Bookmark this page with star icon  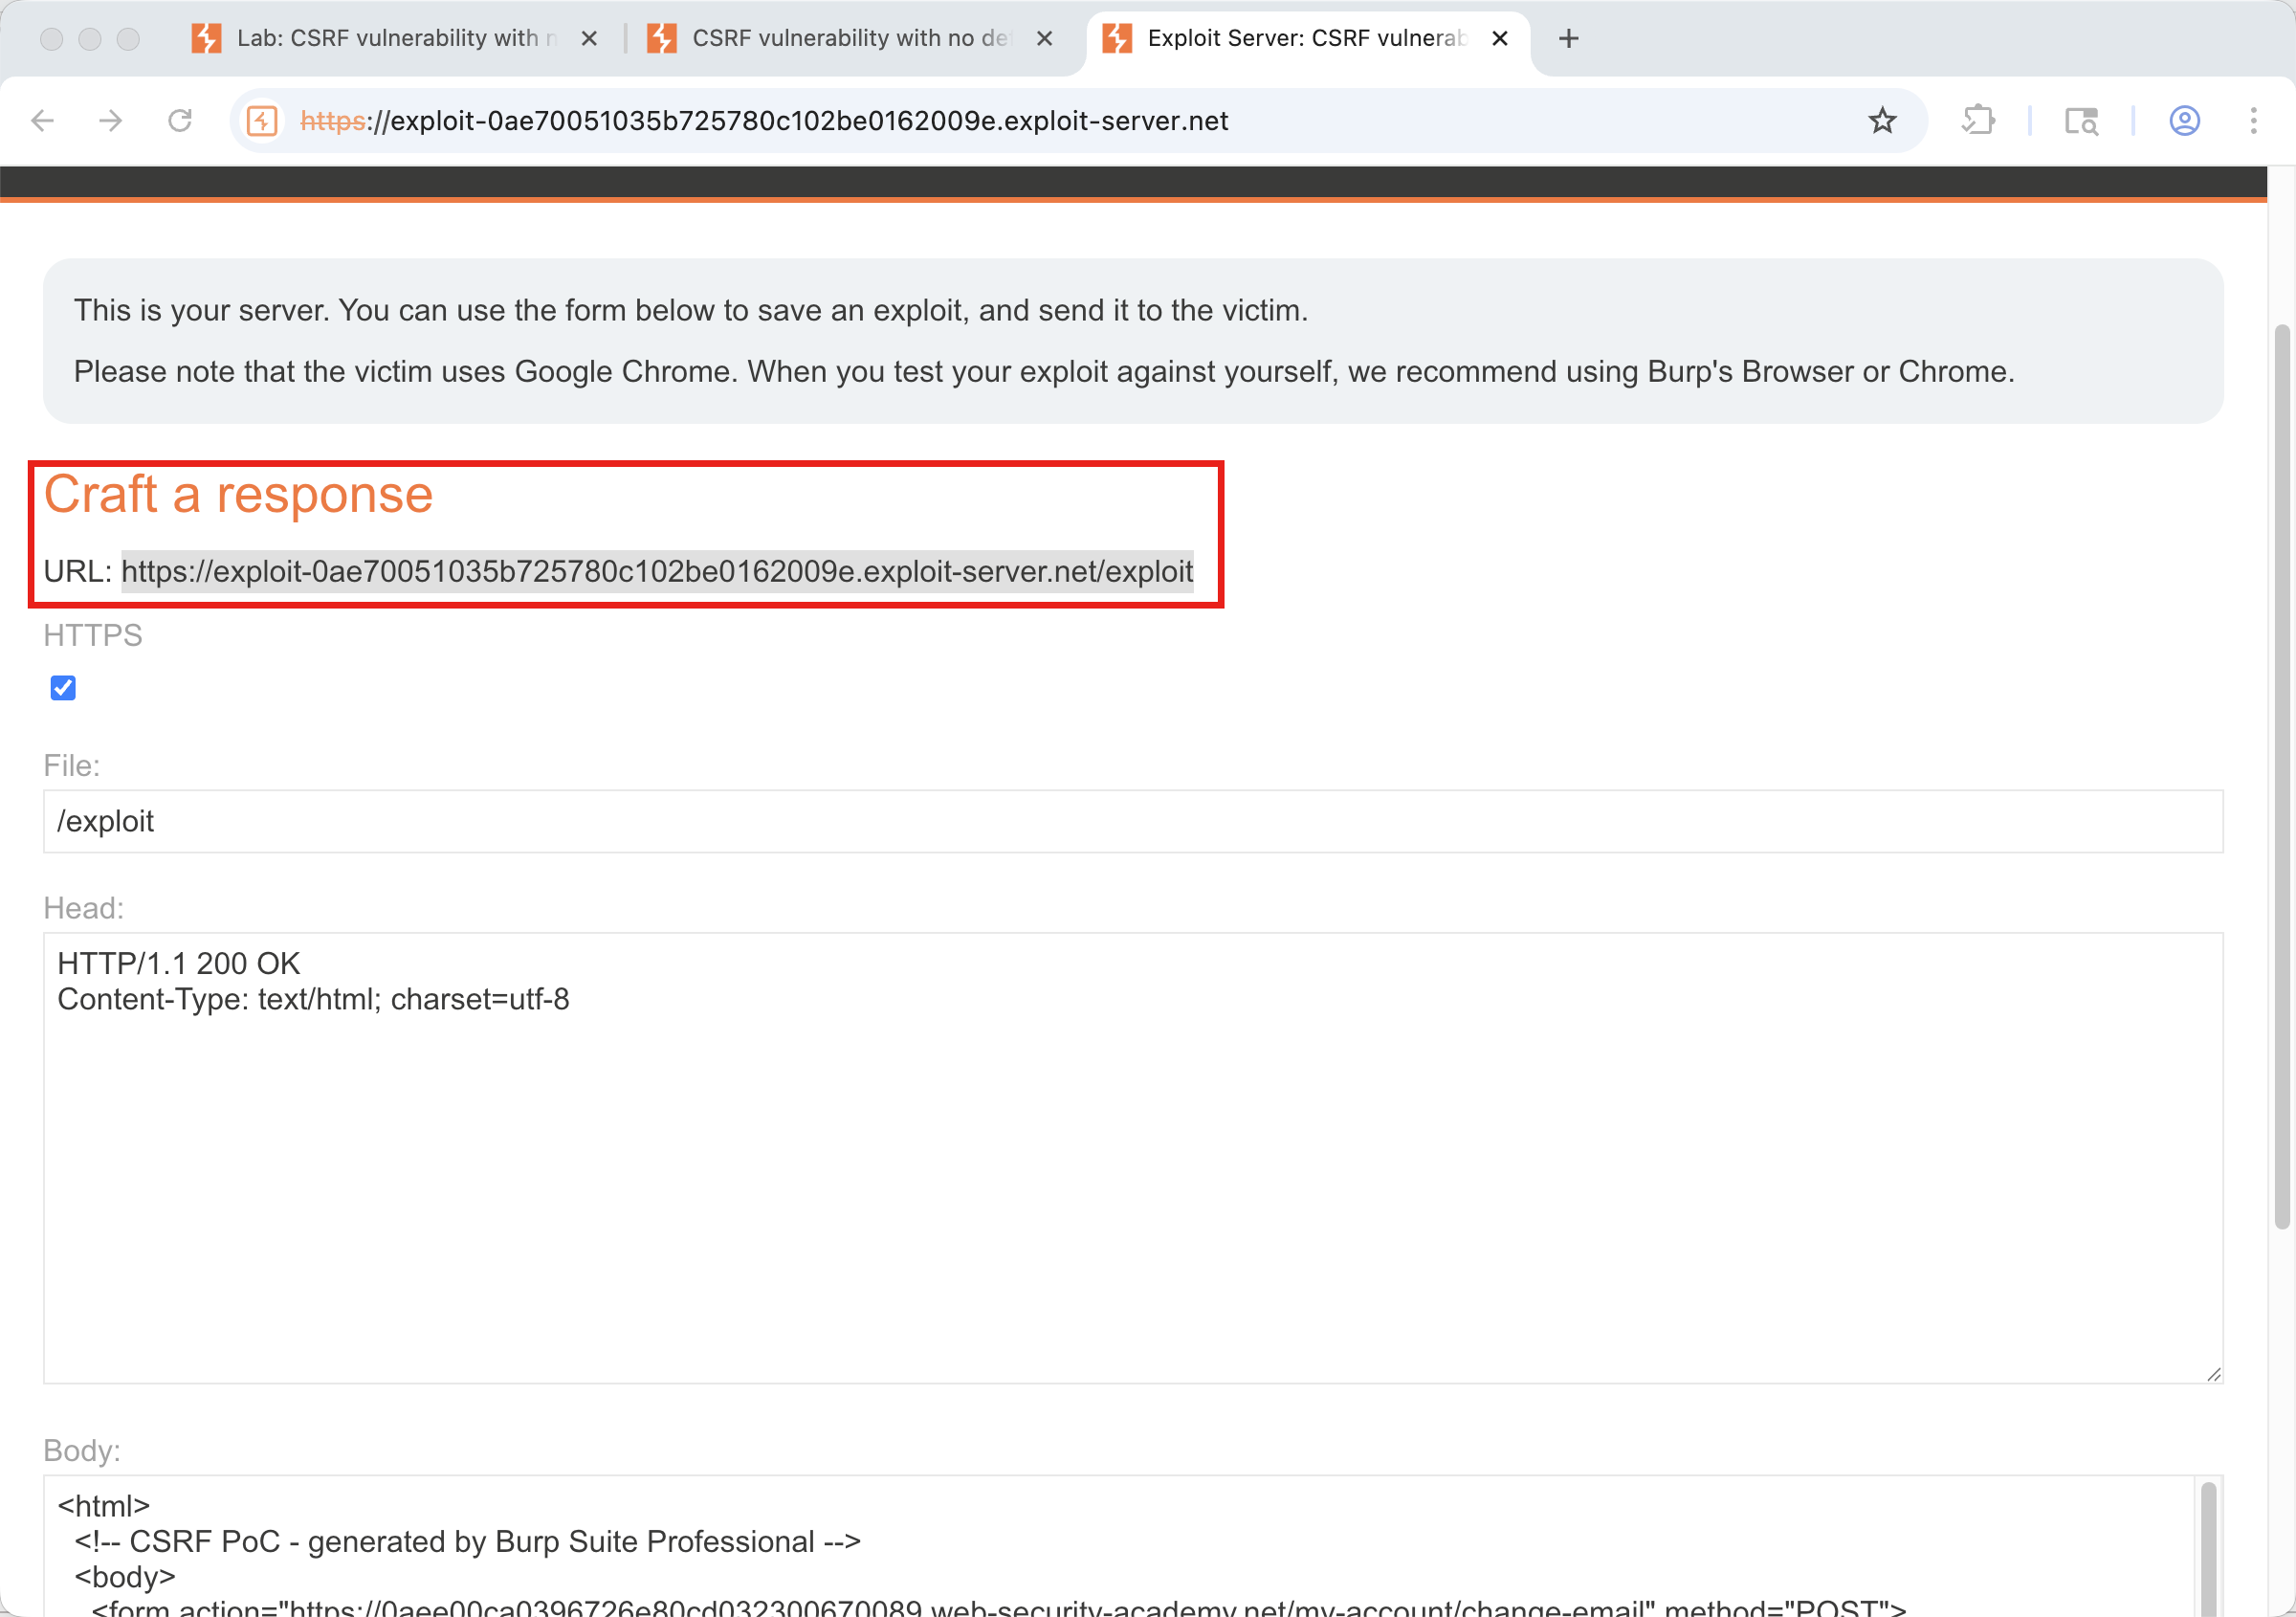click(x=1882, y=121)
